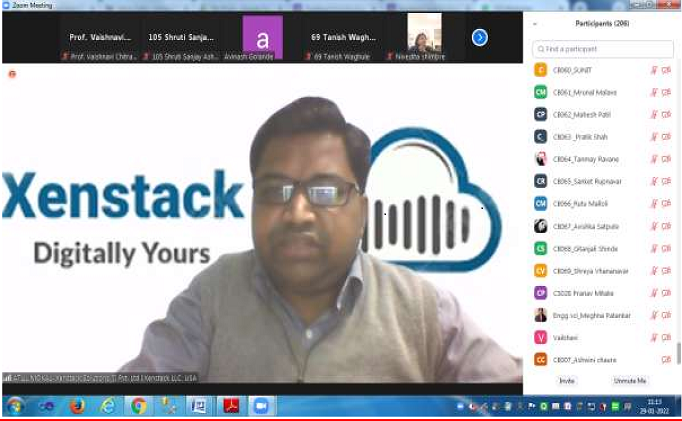Open Adobe Reader from the taskbar
The height and width of the screenshot is (421, 682).
click(231, 406)
